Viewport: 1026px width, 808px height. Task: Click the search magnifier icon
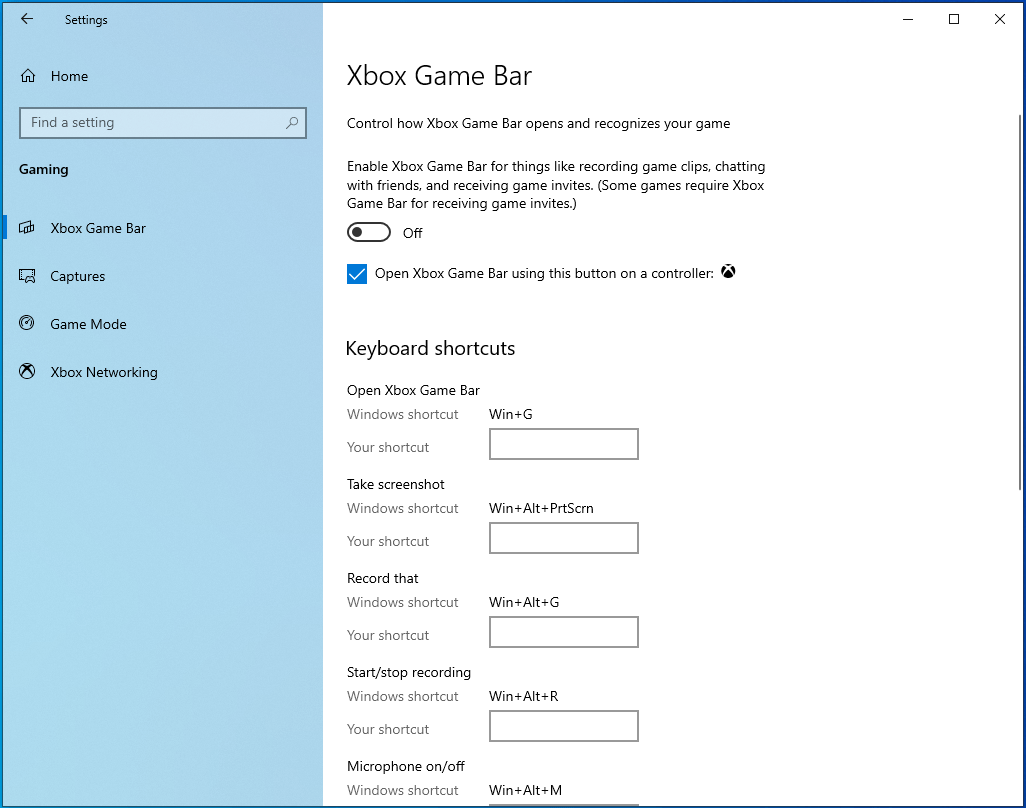(292, 123)
